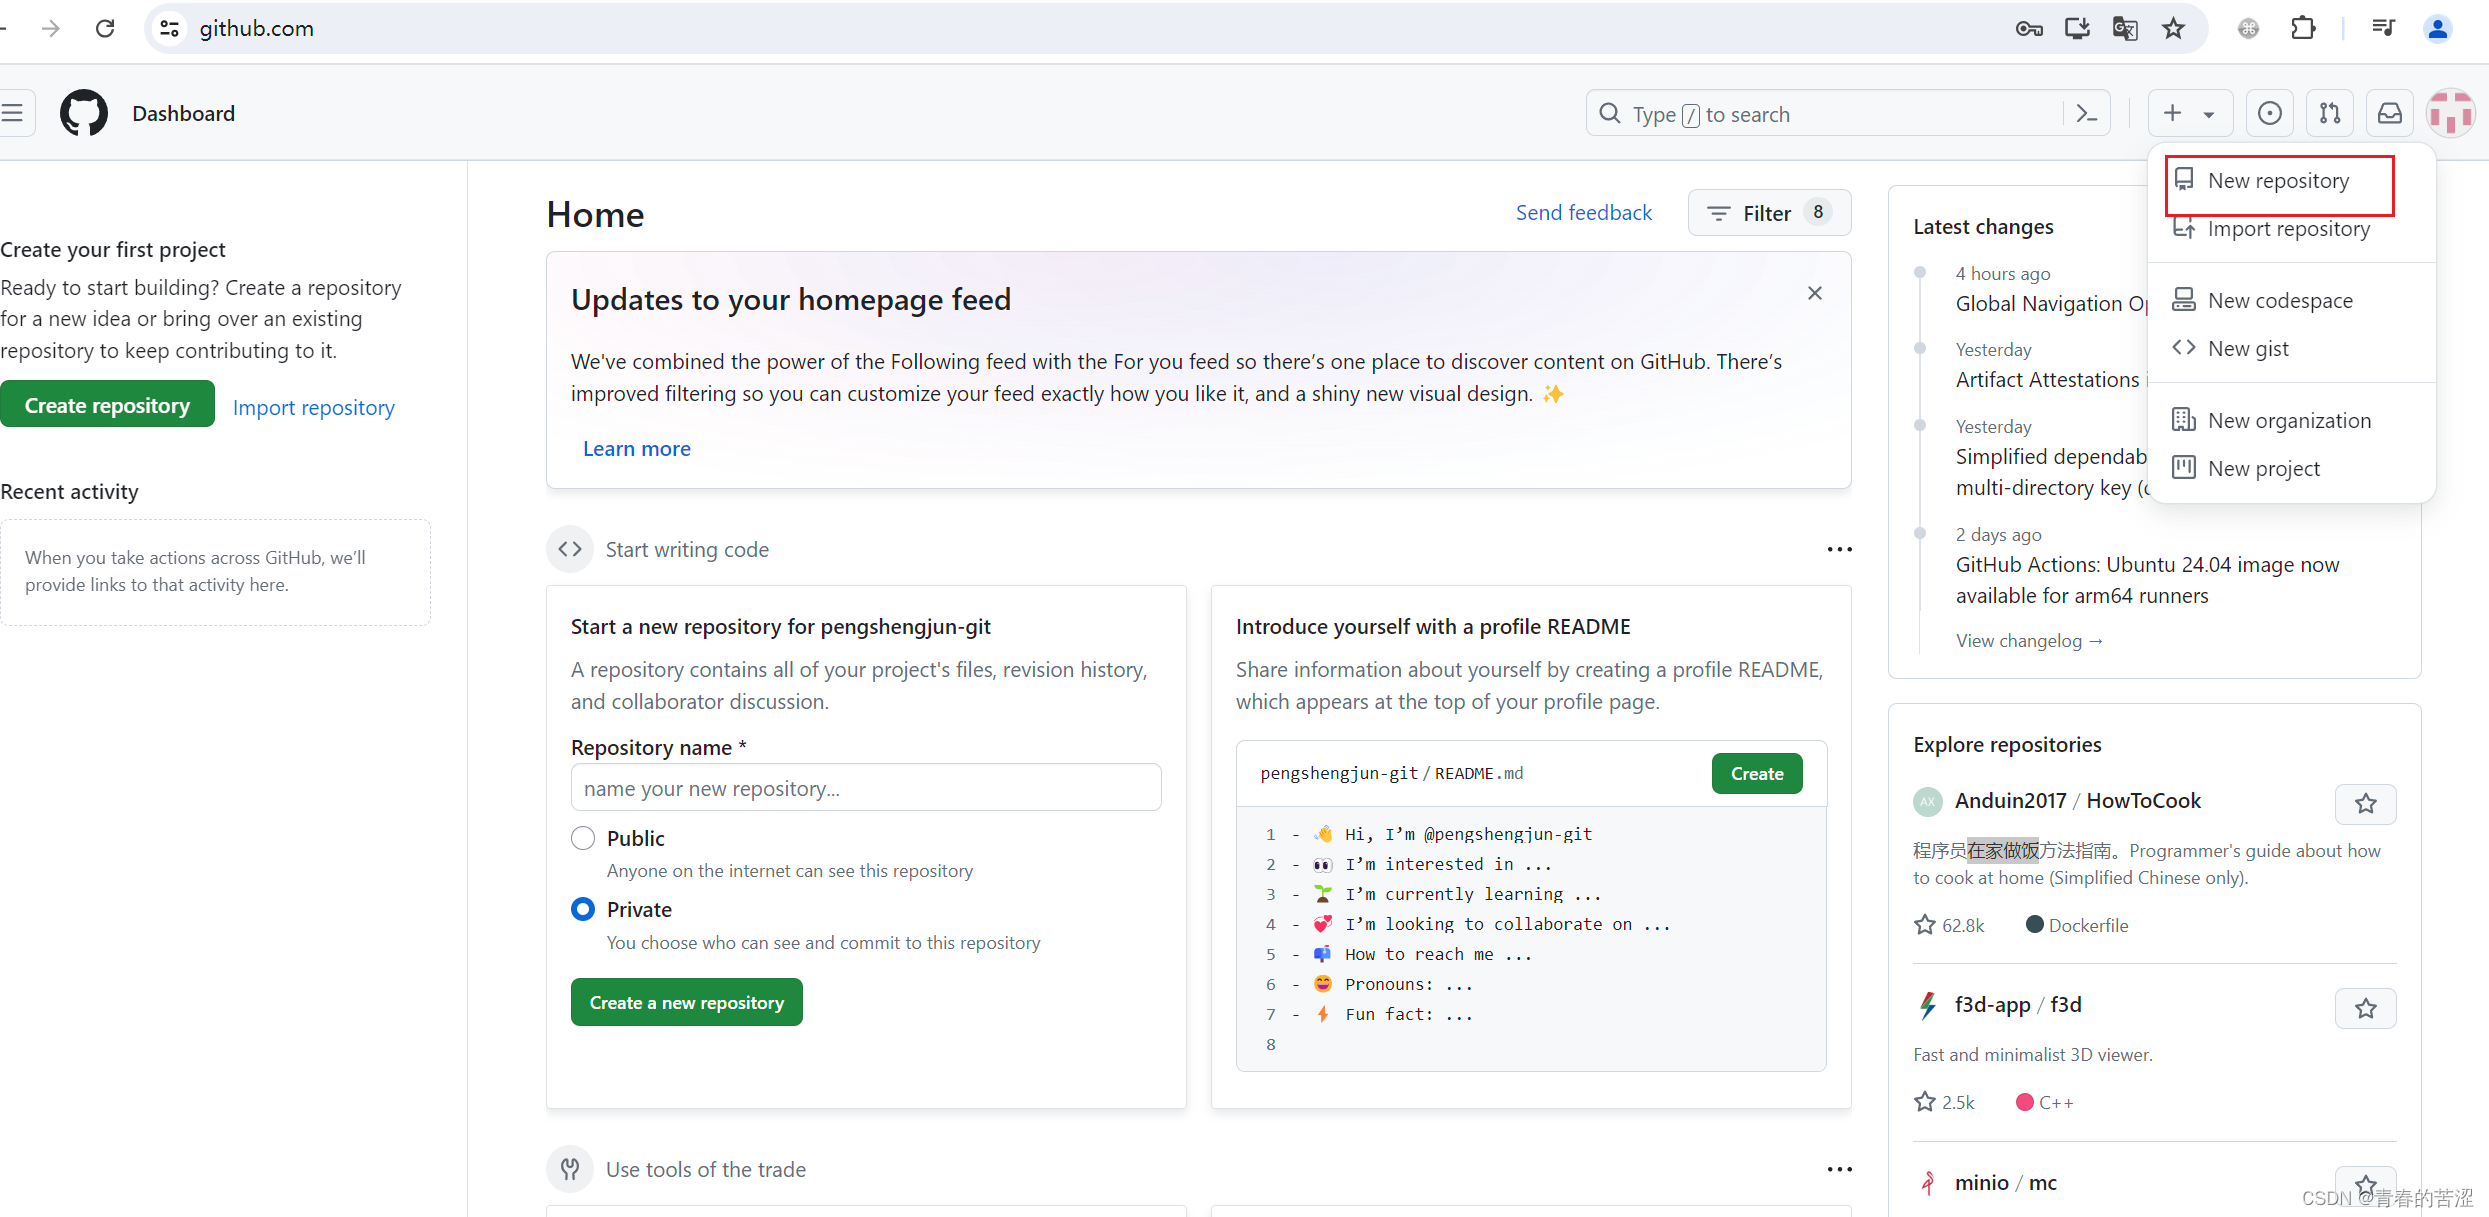Open the Pull requests header icon
2489x1217 pixels.
(2330, 114)
